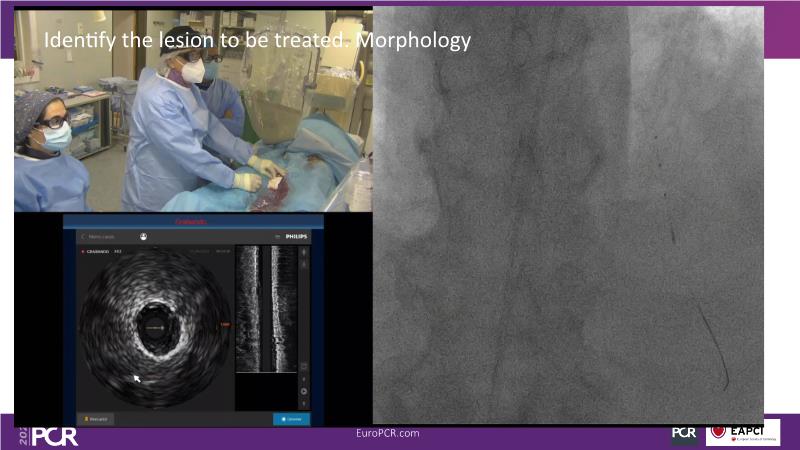Click the small icon below the play button
This screenshot has height=450, width=800.
304,404
